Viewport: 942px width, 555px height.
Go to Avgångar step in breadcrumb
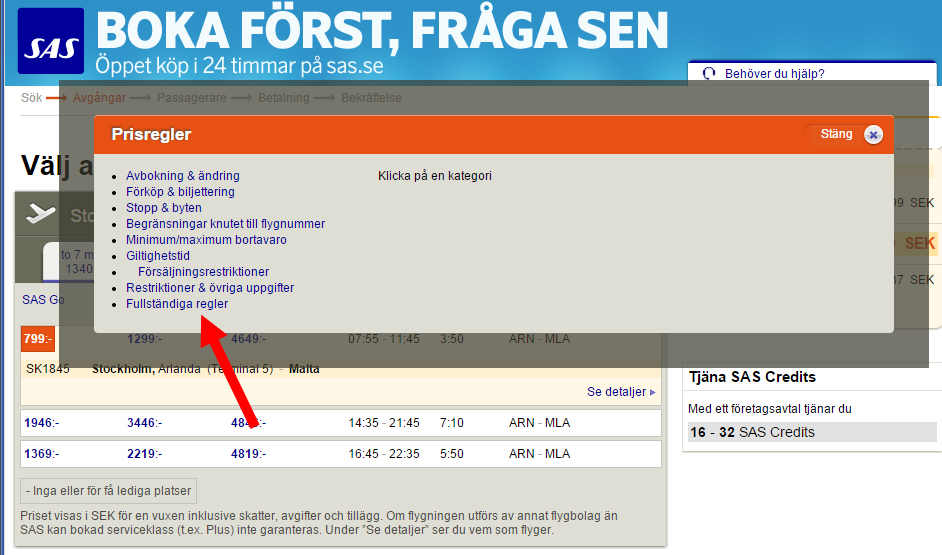click(x=99, y=97)
